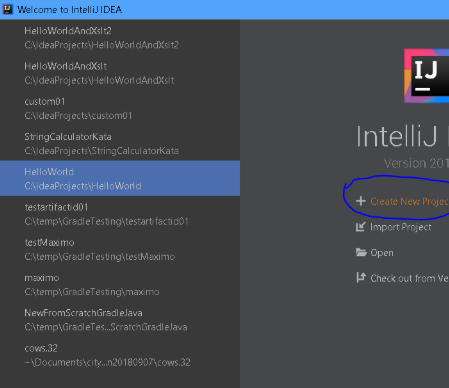Select the highlighted HelloWorld project

point(120,178)
